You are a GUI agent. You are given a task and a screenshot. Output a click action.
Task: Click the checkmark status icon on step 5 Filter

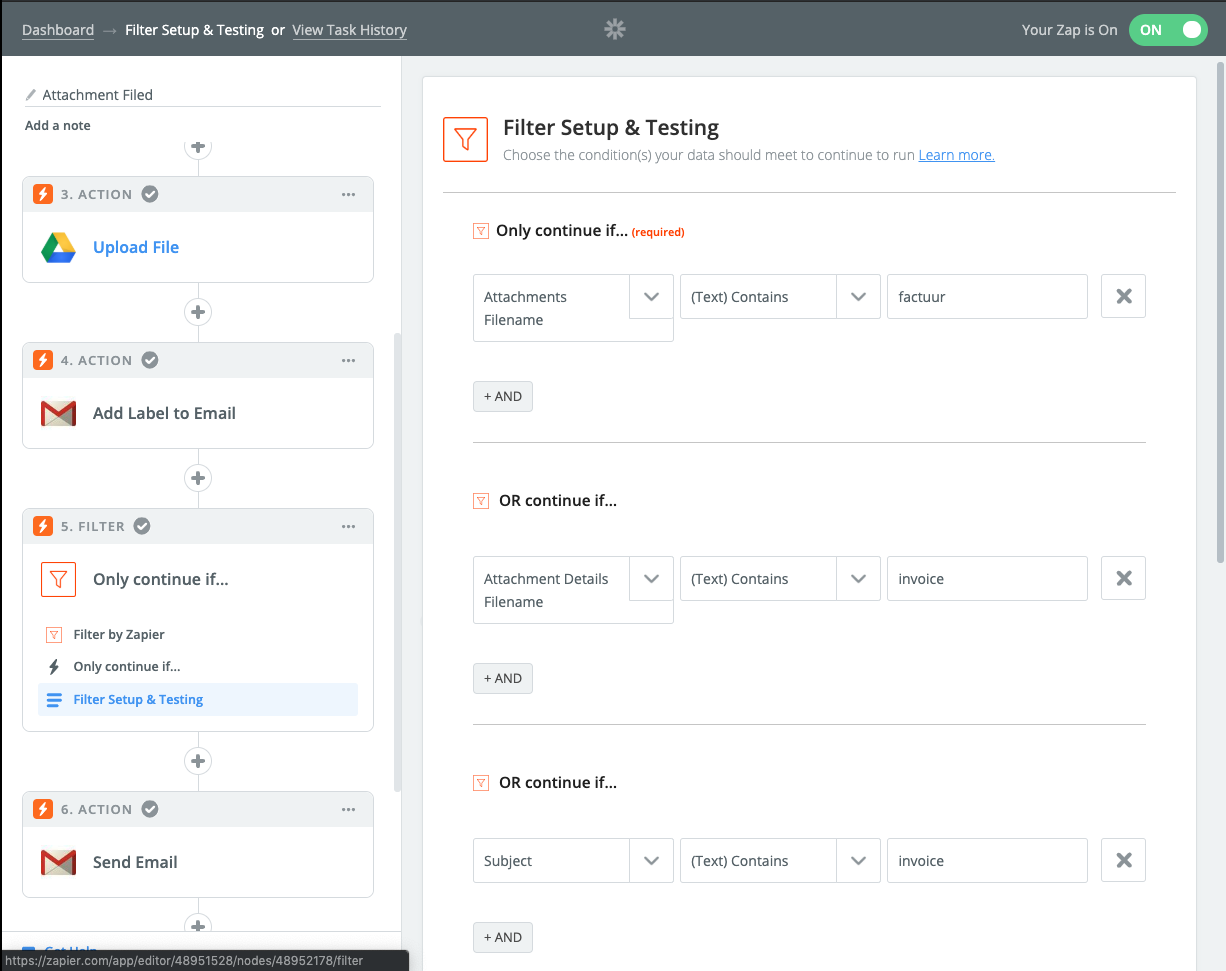pos(142,526)
